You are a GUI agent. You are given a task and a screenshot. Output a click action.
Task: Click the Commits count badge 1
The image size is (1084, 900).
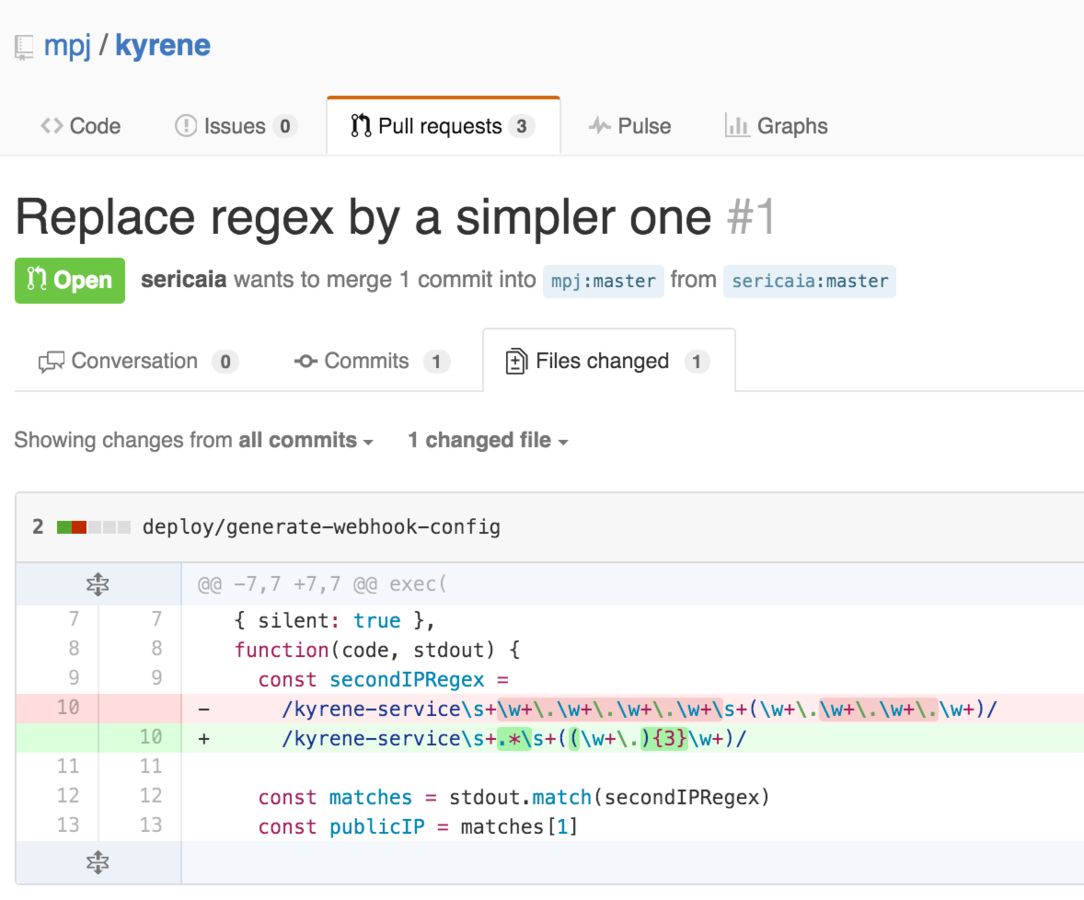[x=436, y=362]
